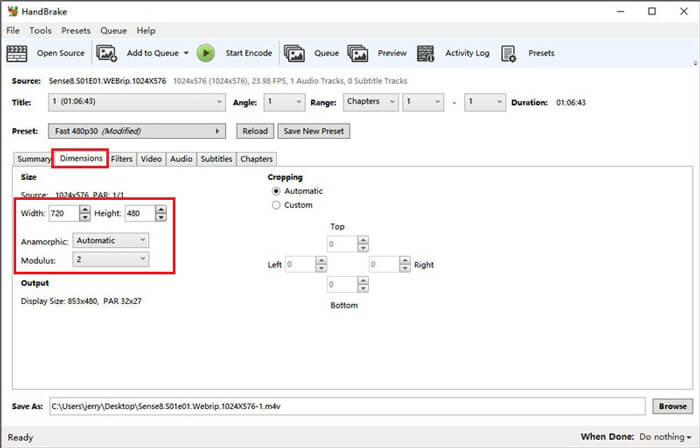
Task: Click the Height input field
Action: pos(140,213)
